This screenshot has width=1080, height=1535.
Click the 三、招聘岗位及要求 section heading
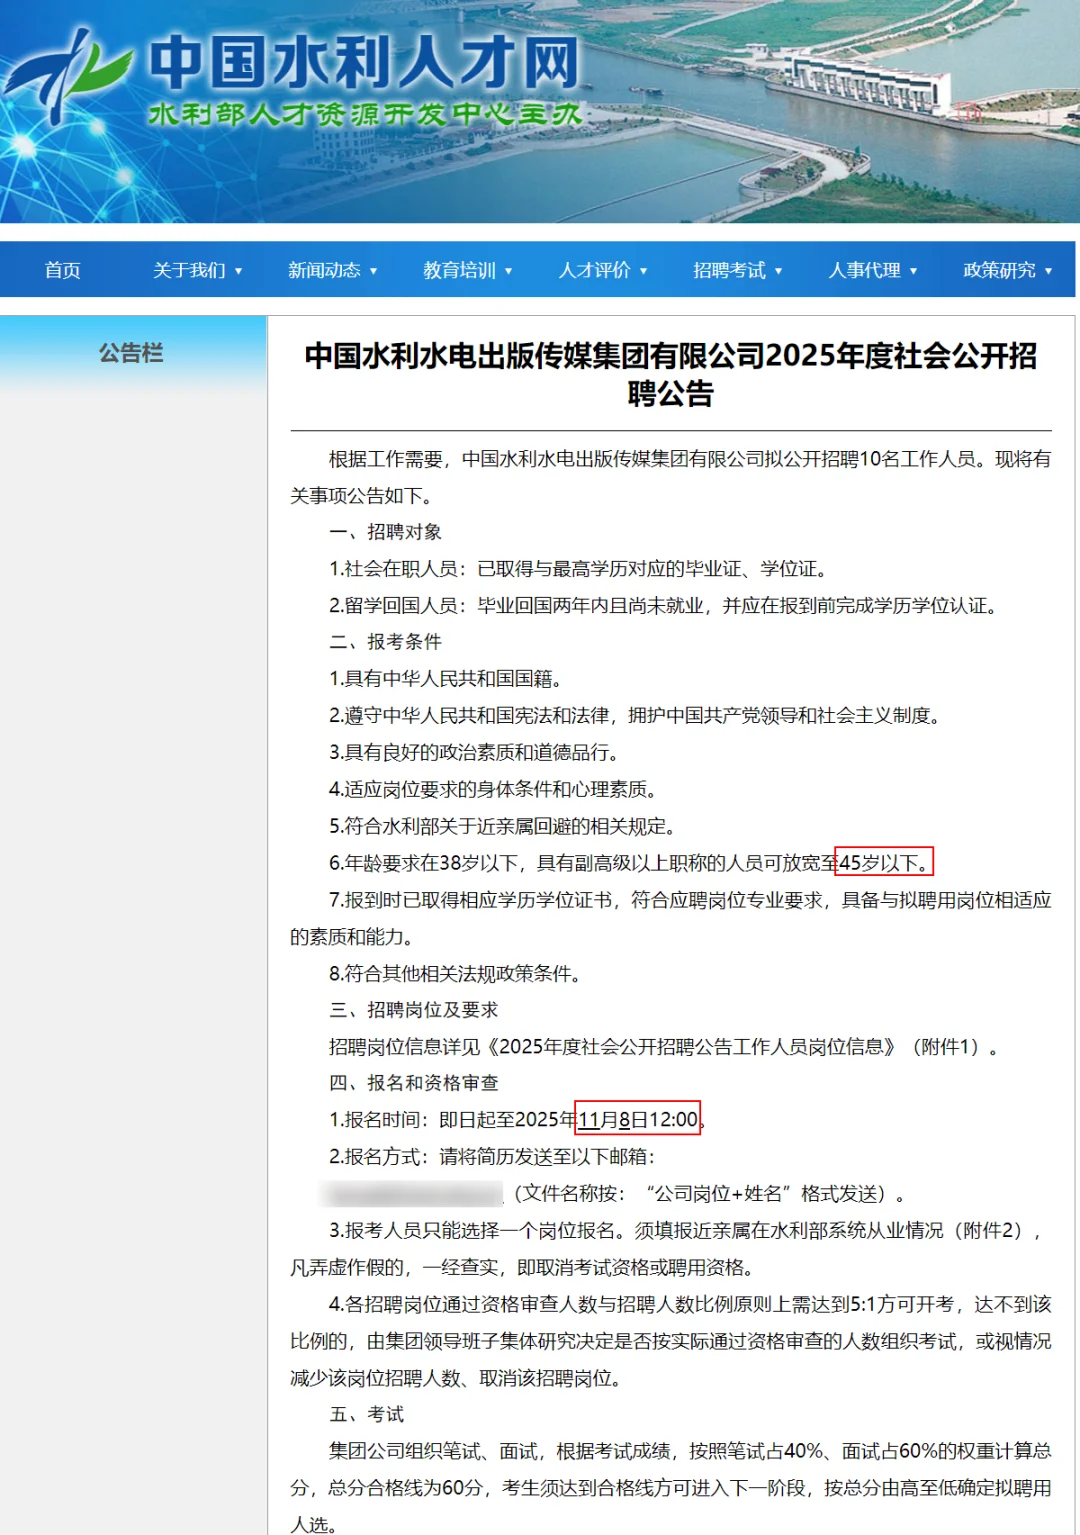(x=413, y=1010)
